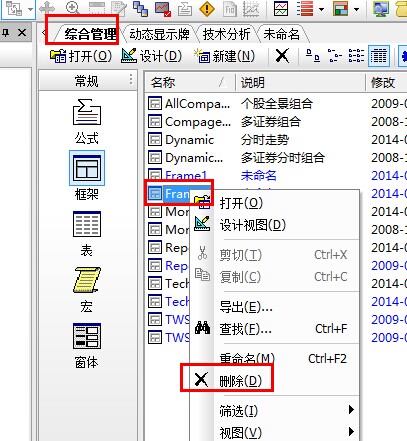
Task: Click the 打开(O) toolbar button
Action: (x=81, y=56)
